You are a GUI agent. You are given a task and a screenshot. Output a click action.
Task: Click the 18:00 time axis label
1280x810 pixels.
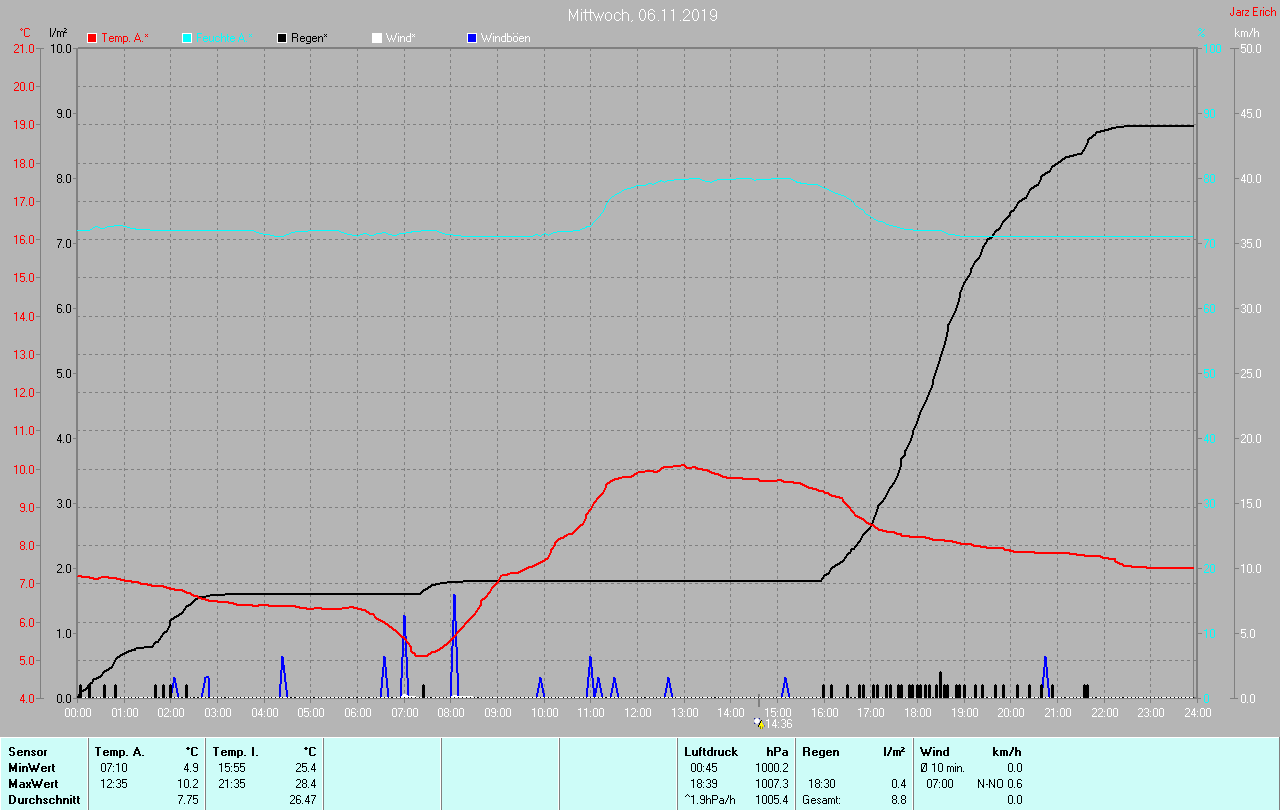(x=917, y=713)
